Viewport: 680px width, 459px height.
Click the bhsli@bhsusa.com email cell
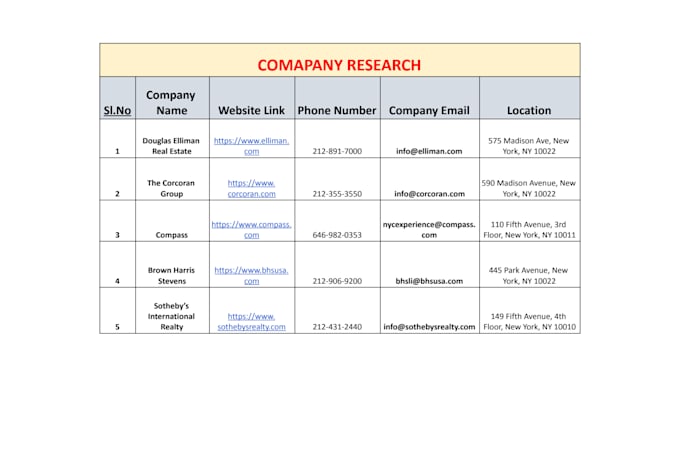click(430, 265)
